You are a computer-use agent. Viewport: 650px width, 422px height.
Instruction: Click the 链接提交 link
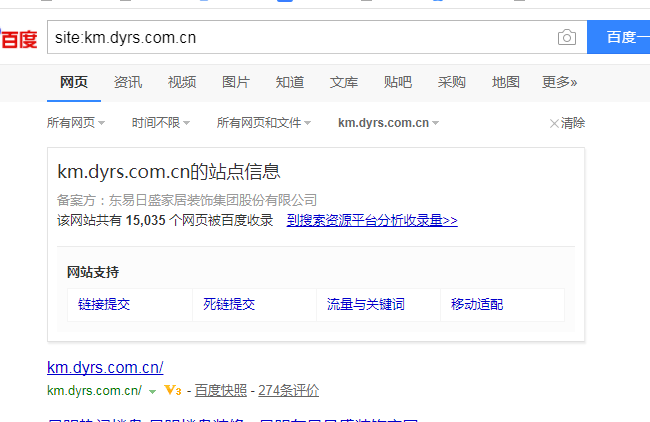coord(104,304)
